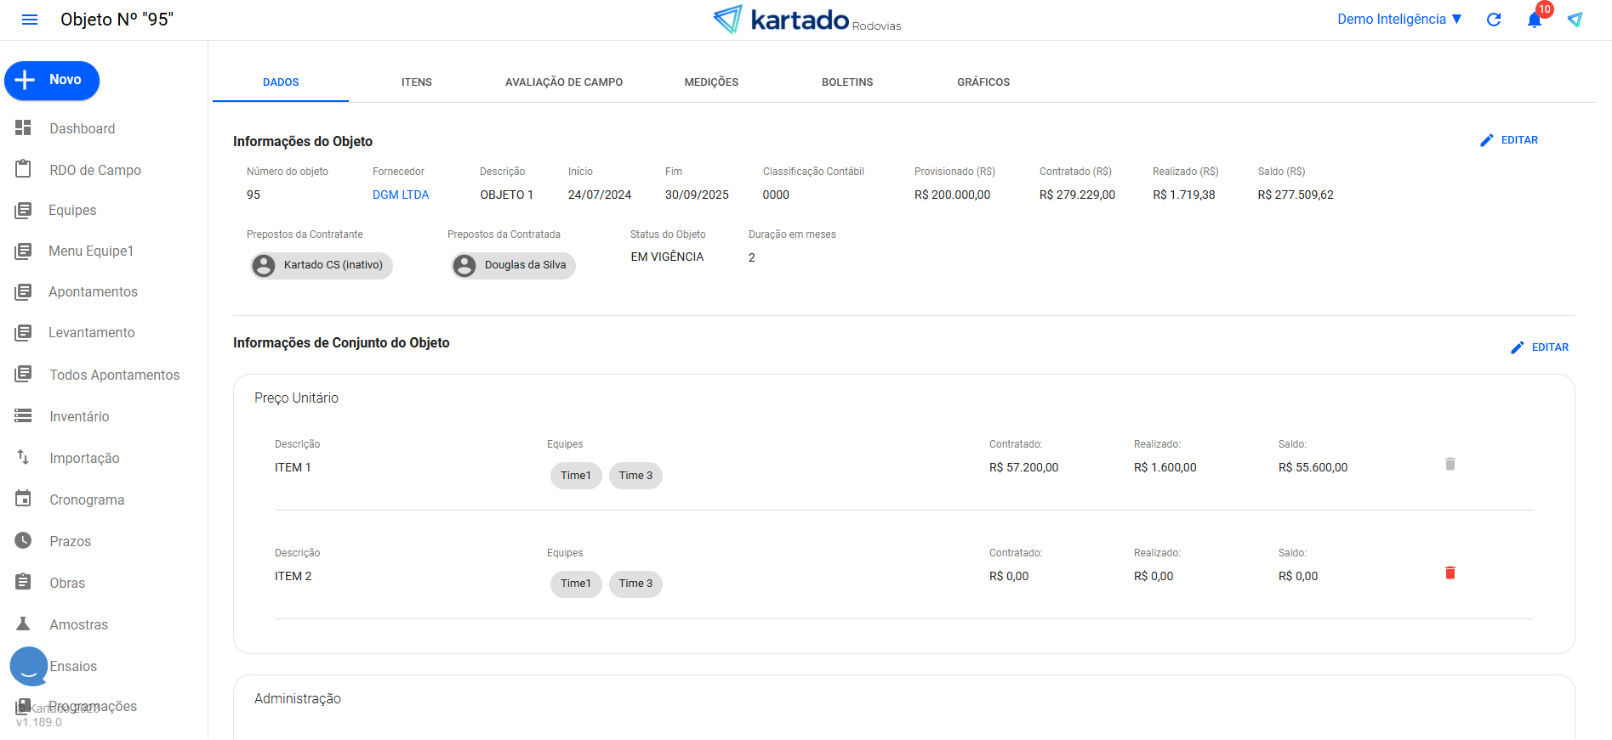The height and width of the screenshot is (740, 1612).
Task: Click the Kartado logo icon at top right
Action: coord(1575,20)
